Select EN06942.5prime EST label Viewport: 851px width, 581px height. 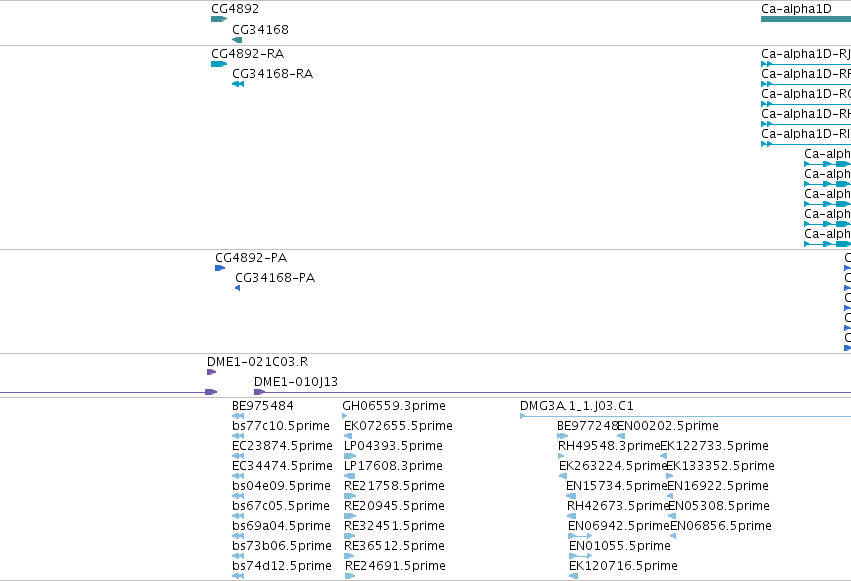click(619, 526)
